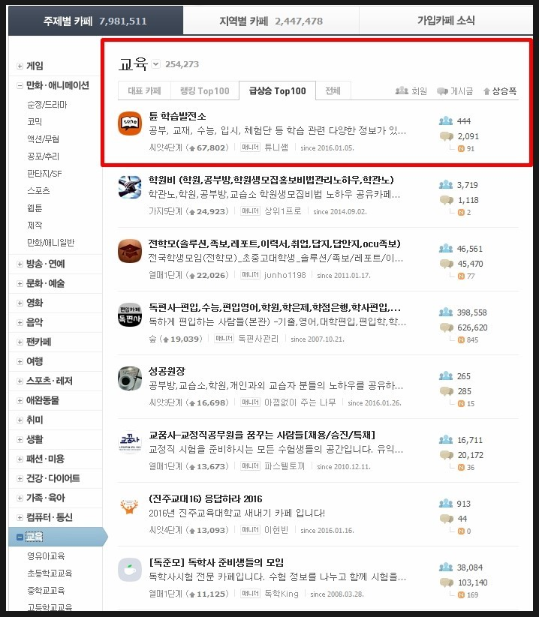This screenshot has height=617, width=539.
Task: Sort by 상승폭 rising rank
Action: click(x=500, y=91)
